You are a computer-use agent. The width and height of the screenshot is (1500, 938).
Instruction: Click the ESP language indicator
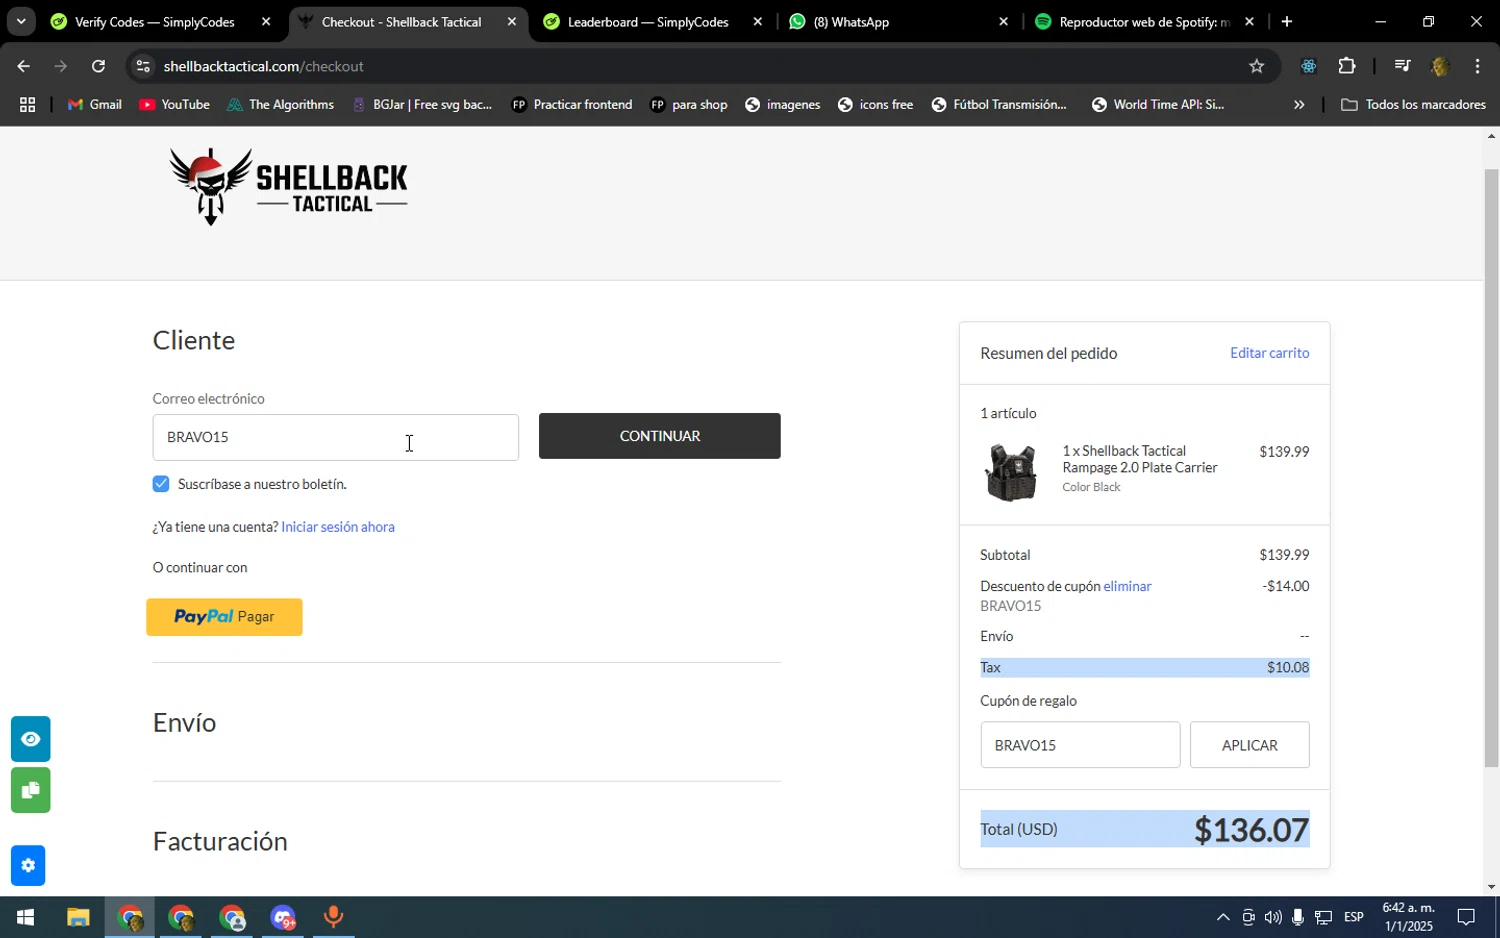pos(1354,917)
